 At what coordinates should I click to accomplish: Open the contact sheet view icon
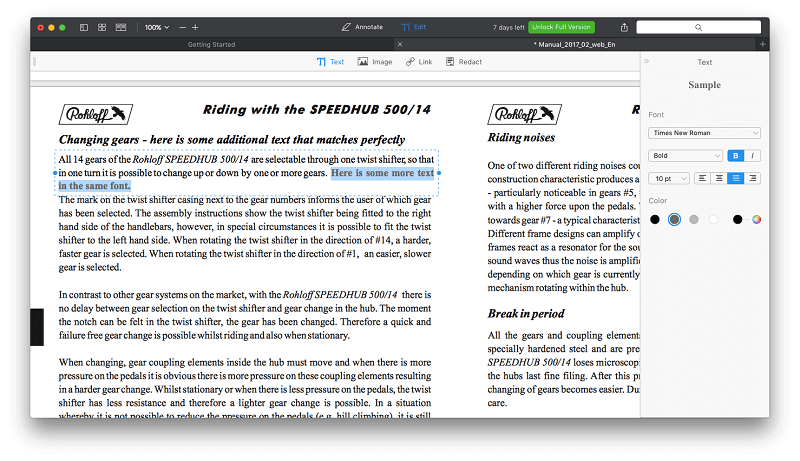(121, 28)
